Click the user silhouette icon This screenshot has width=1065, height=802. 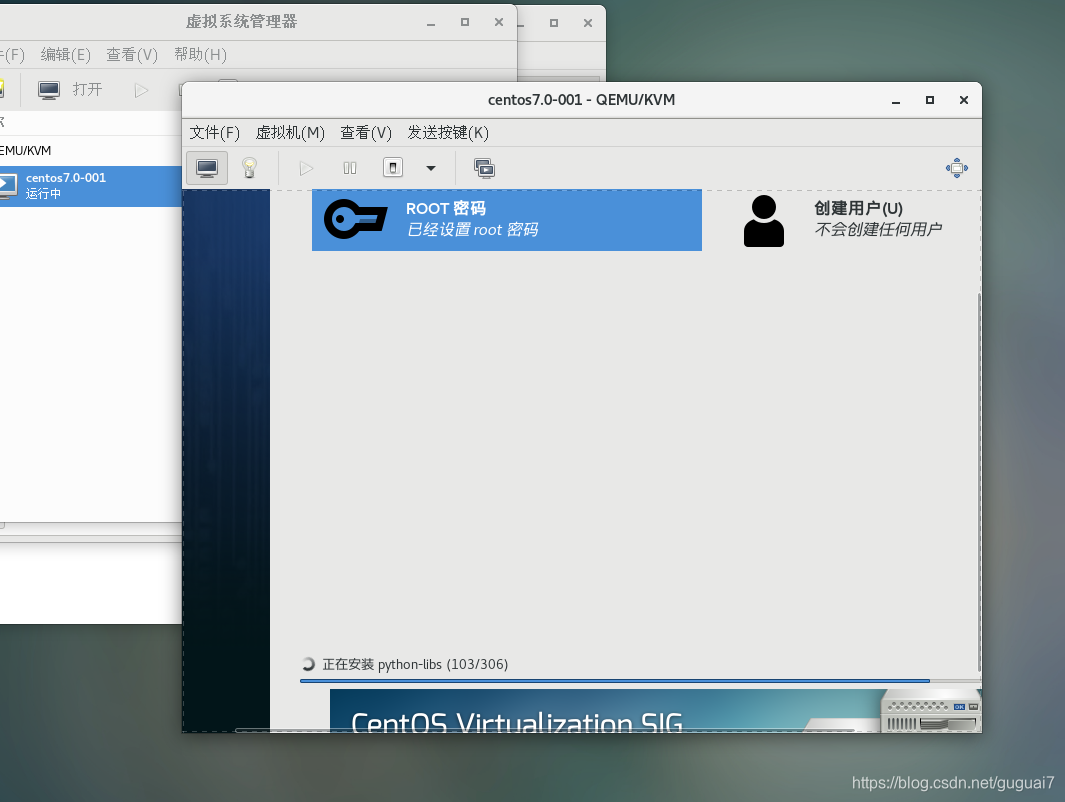coord(763,221)
